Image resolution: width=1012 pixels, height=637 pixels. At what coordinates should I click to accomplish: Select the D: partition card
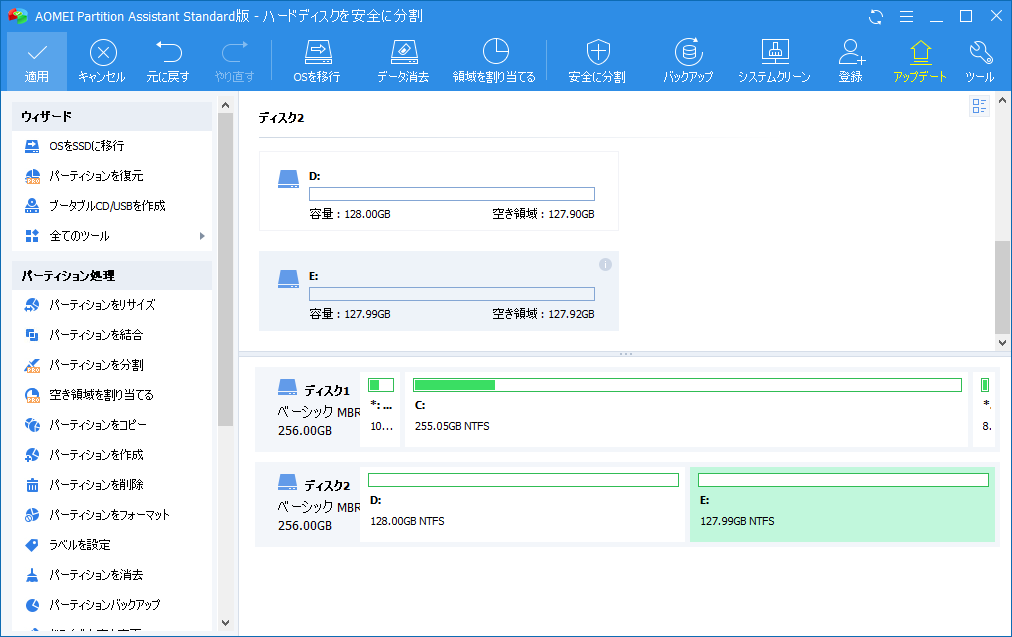click(439, 191)
